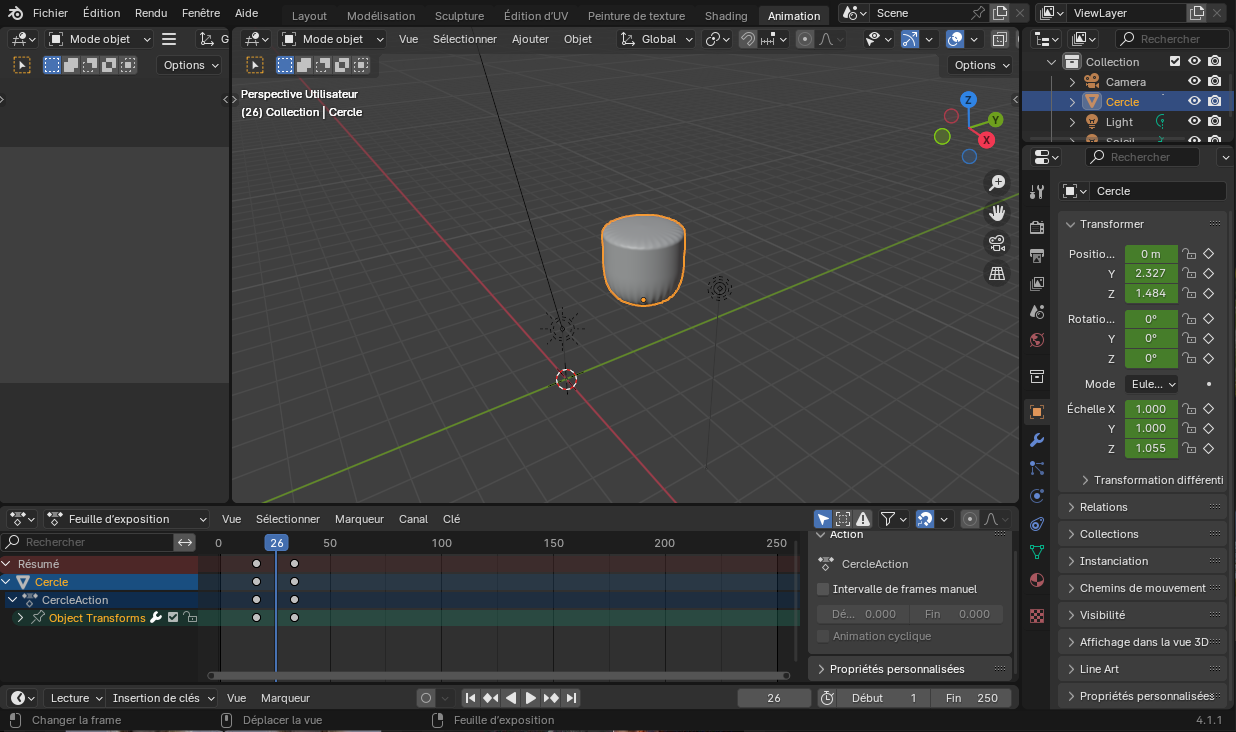Click the zoom magnifier icon in viewport
Image resolution: width=1236 pixels, height=732 pixels.
click(997, 183)
